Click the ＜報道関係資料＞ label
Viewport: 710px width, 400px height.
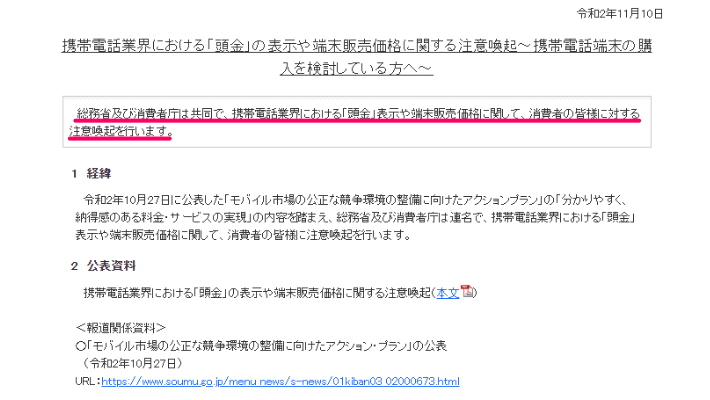point(120,328)
